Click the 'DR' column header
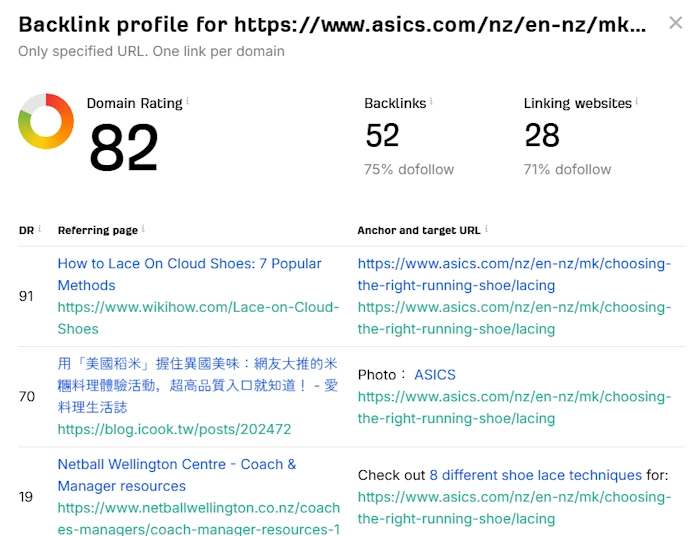700x536 pixels. (26, 230)
